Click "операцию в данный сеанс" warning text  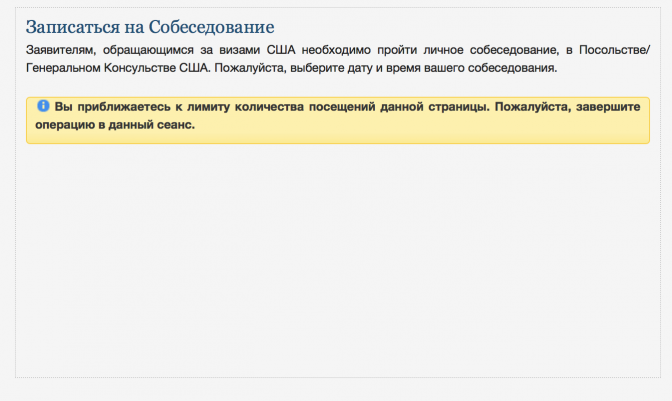point(108,126)
